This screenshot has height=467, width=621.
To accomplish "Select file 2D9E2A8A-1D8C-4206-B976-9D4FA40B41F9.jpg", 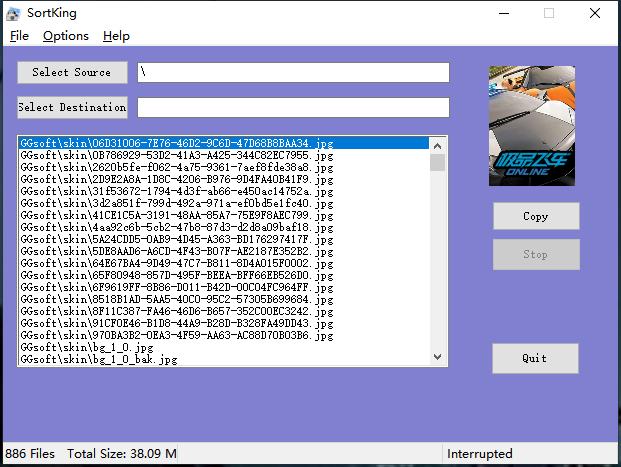I will [x=224, y=179].
